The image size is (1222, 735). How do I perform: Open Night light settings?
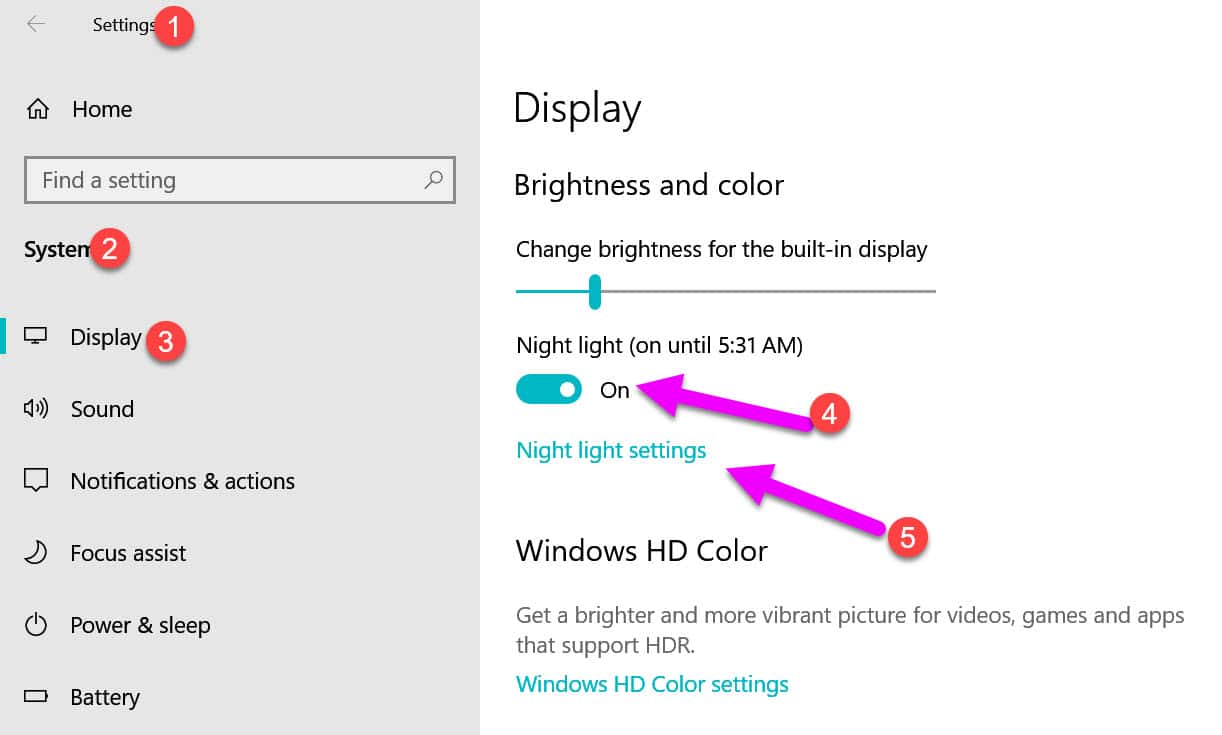point(610,450)
